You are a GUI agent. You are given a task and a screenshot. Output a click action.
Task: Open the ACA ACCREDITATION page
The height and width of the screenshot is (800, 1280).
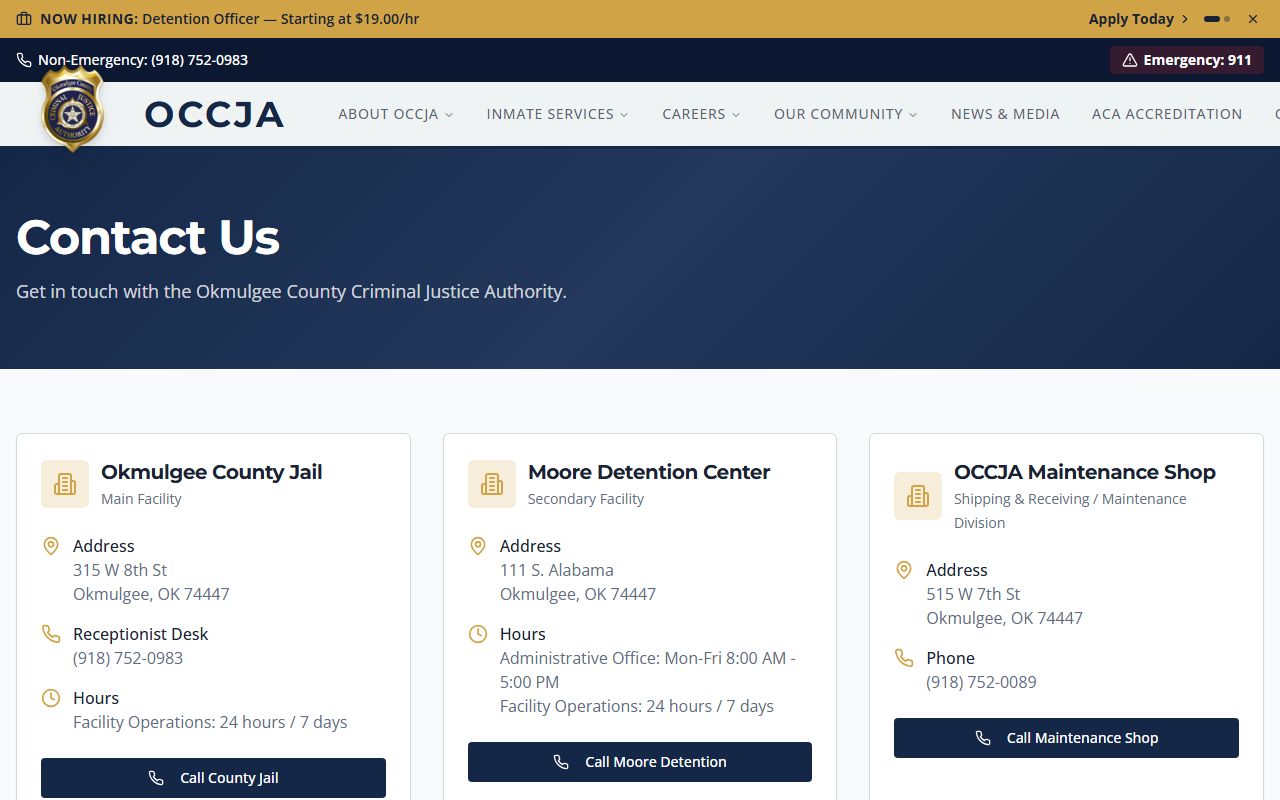pyautogui.click(x=1167, y=114)
